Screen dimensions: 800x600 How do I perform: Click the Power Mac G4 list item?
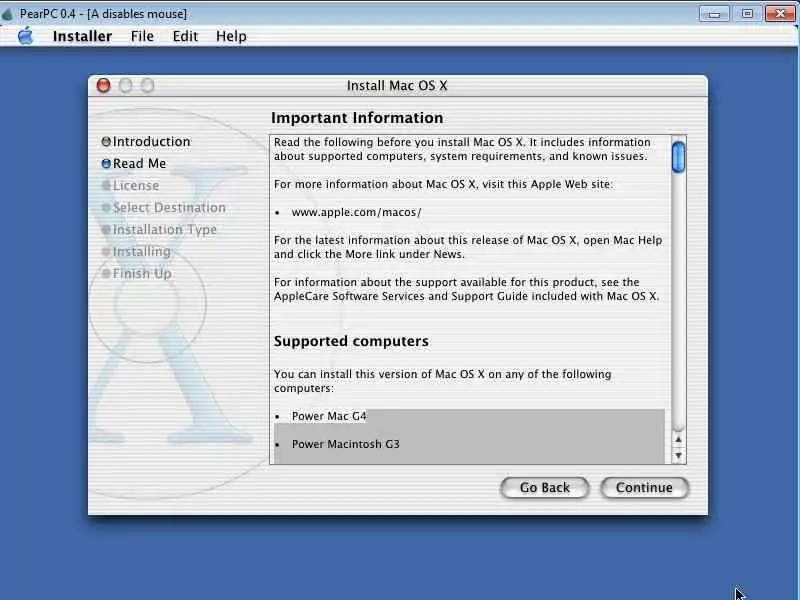click(x=329, y=416)
